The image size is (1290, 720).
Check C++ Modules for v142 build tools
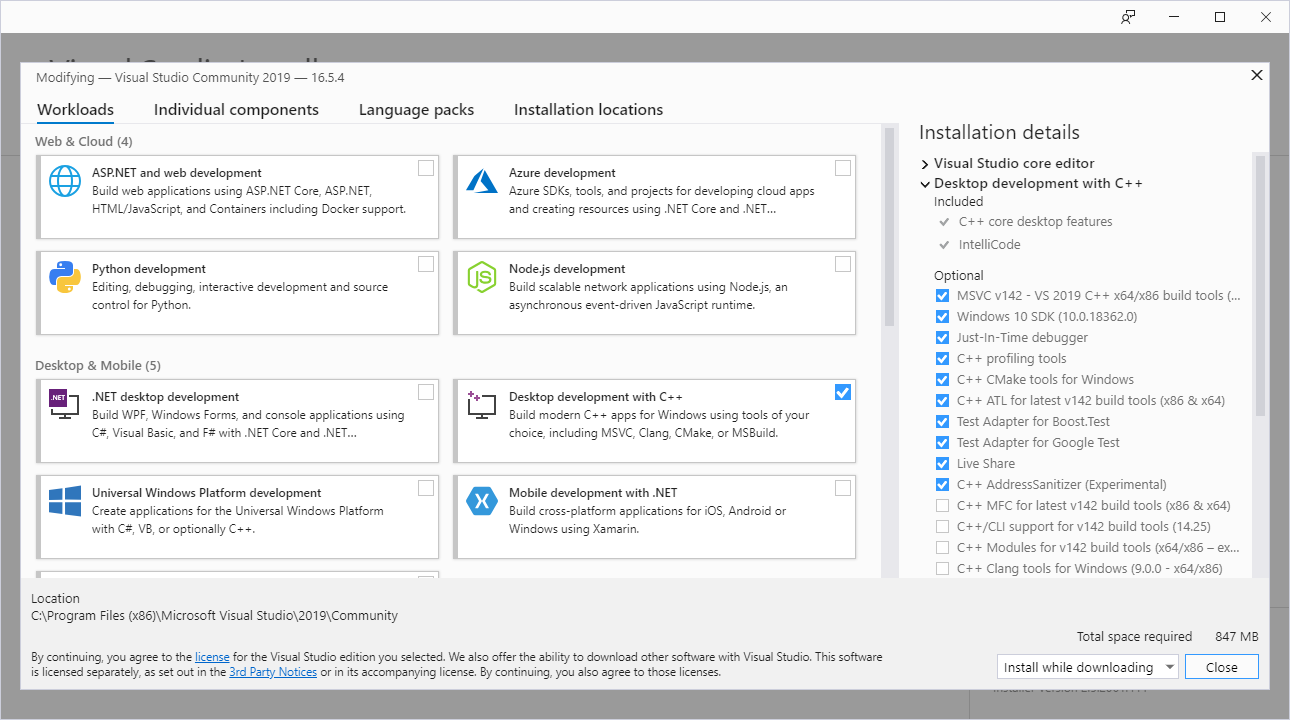click(942, 548)
